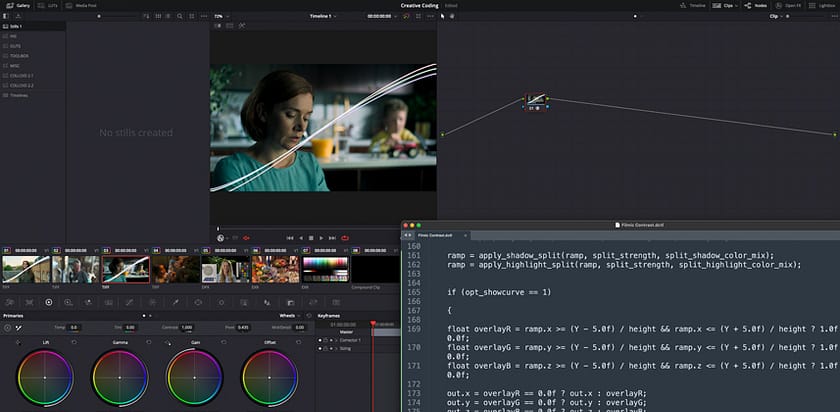Play the clip forward

(321, 238)
